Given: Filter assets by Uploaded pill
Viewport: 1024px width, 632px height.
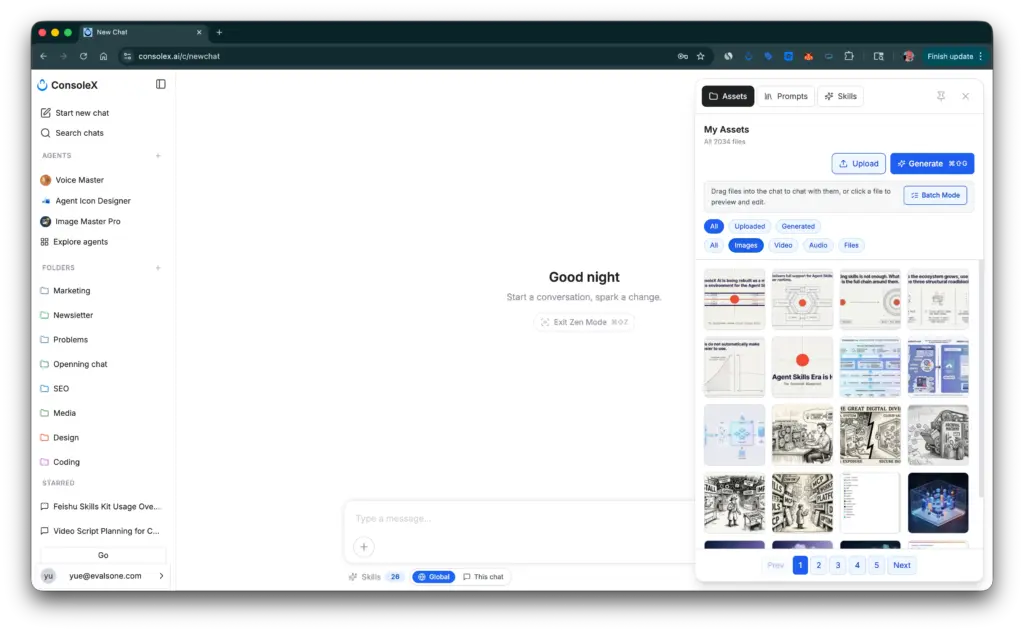Looking at the screenshot, I should click(x=749, y=226).
